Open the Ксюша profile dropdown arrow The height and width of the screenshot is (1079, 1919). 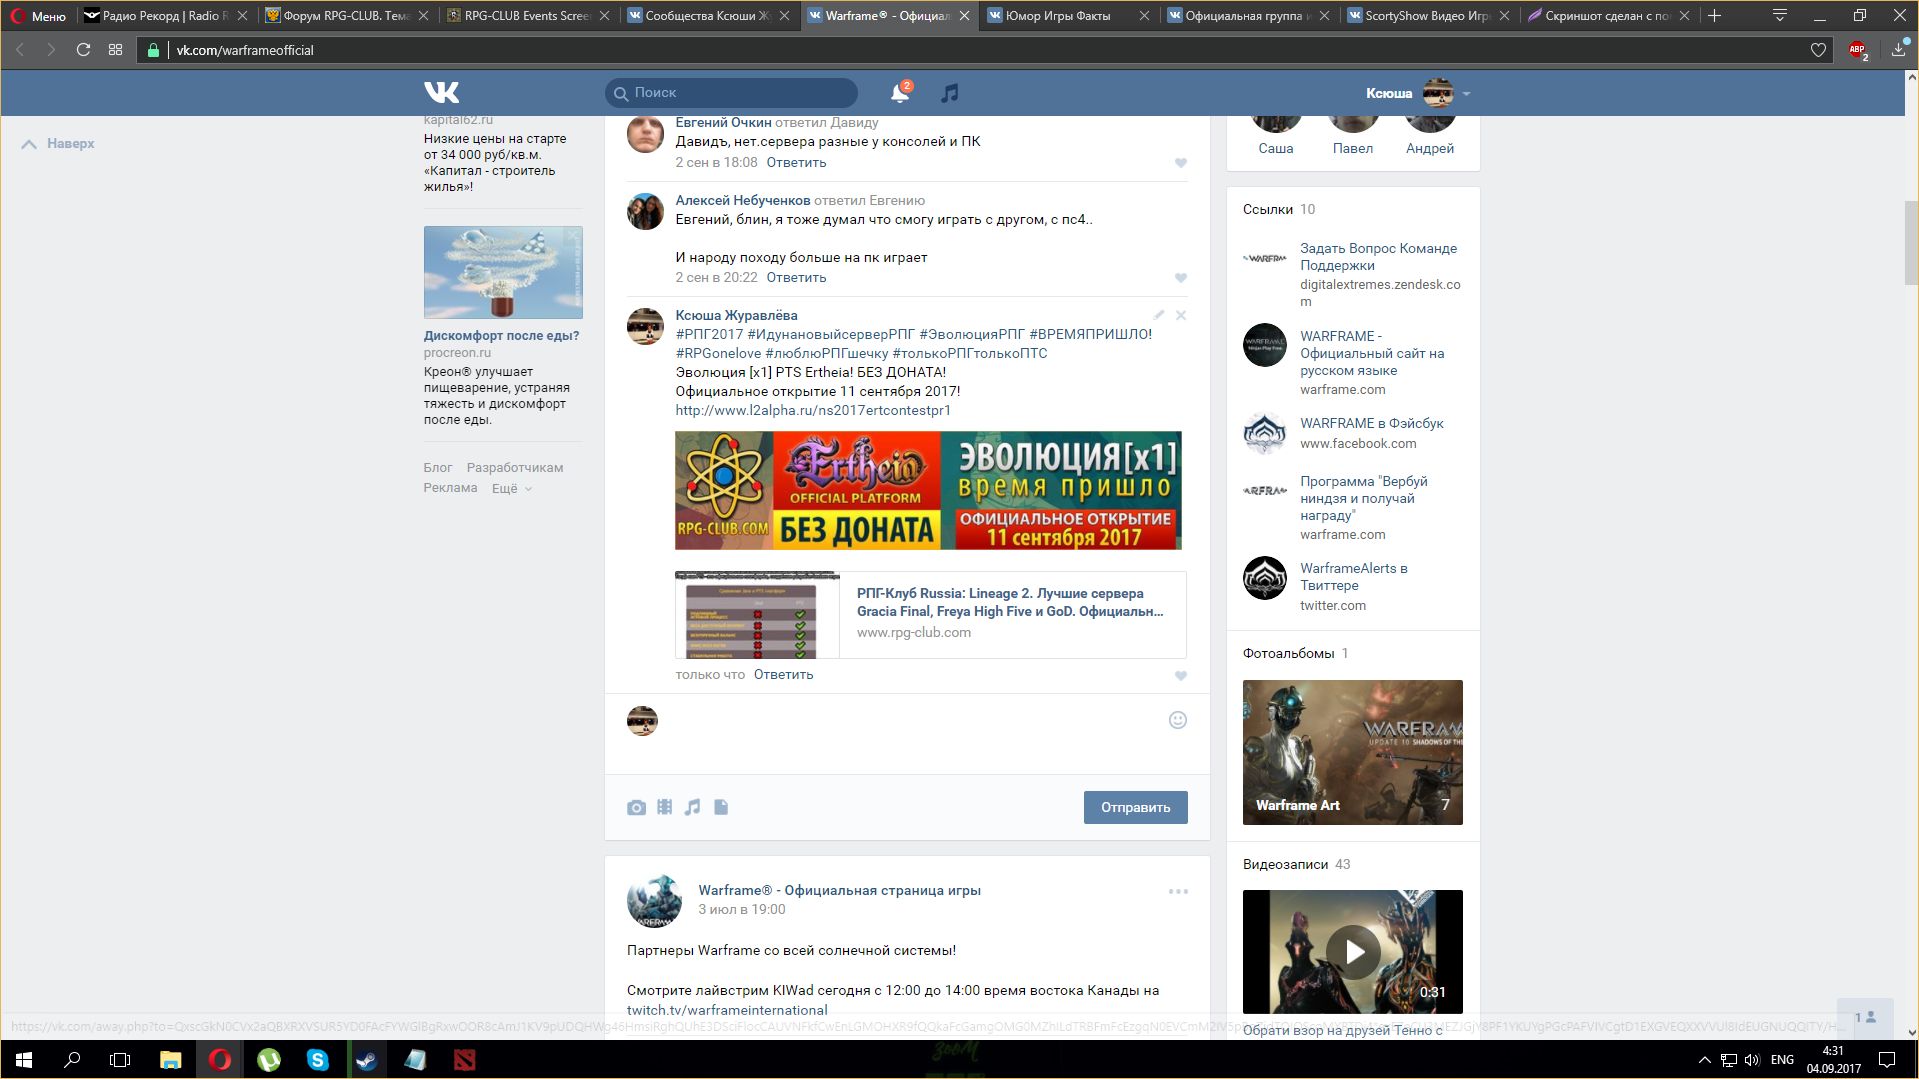(1466, 94)
